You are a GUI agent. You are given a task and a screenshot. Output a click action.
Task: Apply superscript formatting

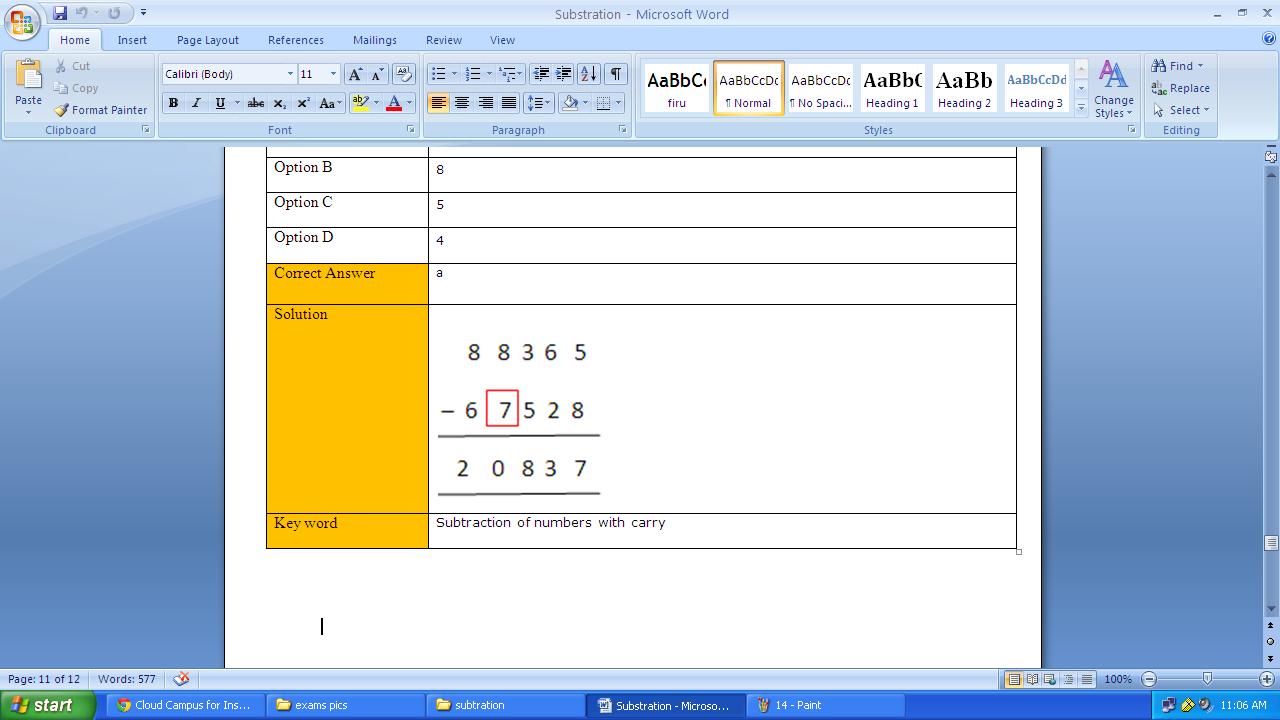click(x=303, y=103)
